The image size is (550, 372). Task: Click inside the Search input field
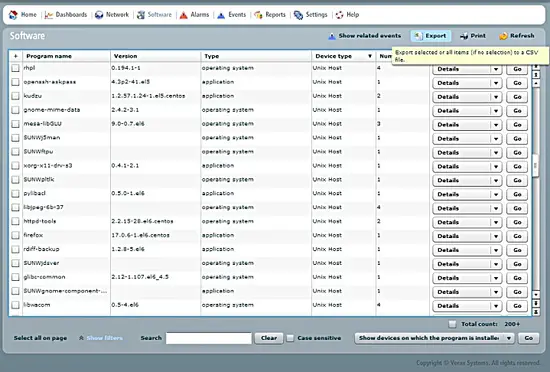pyautogui.click(x=209, y=338)
